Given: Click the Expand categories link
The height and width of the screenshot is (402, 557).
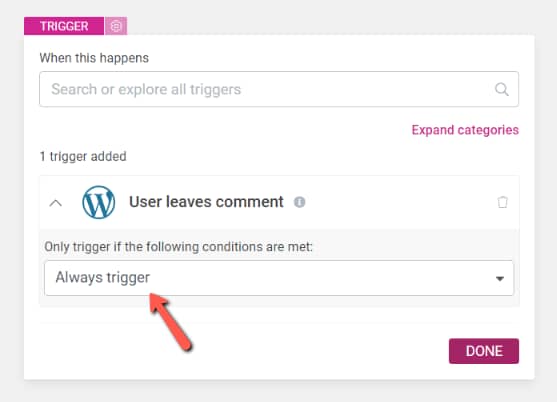Looking at the screenshot, I should tap(465, 130).
